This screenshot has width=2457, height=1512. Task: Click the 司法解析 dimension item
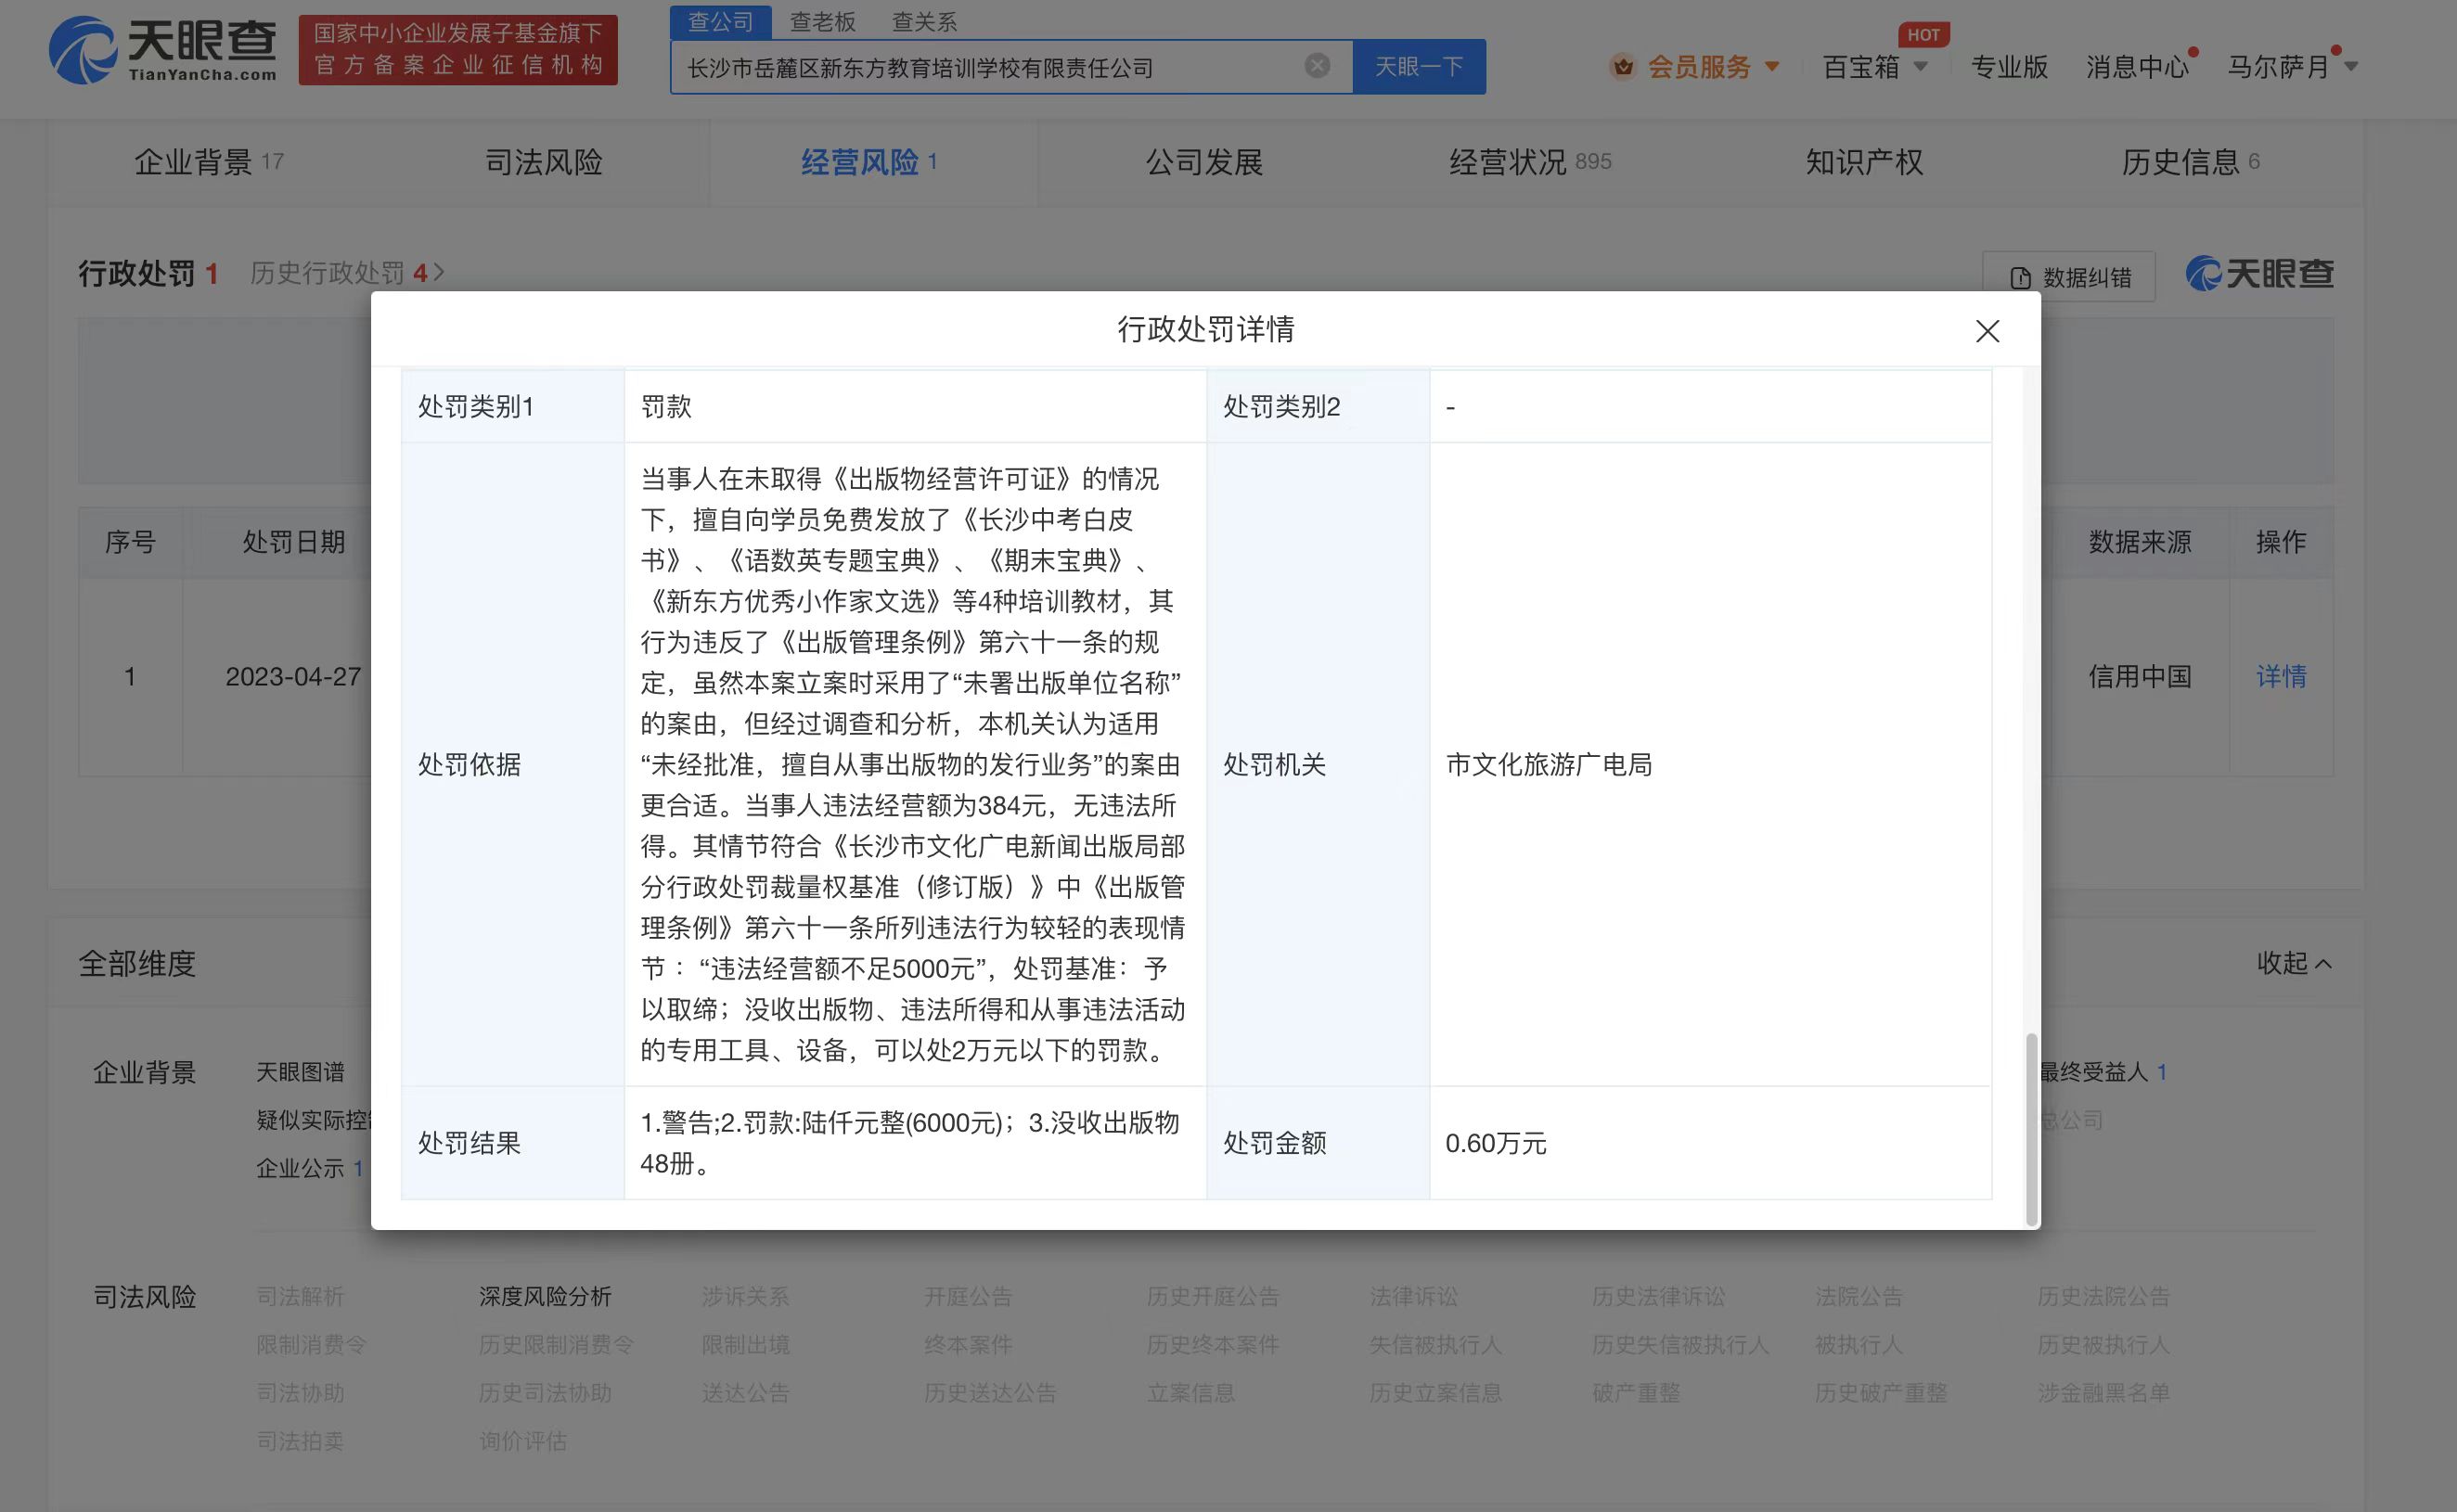click(x=300, y=1297)
